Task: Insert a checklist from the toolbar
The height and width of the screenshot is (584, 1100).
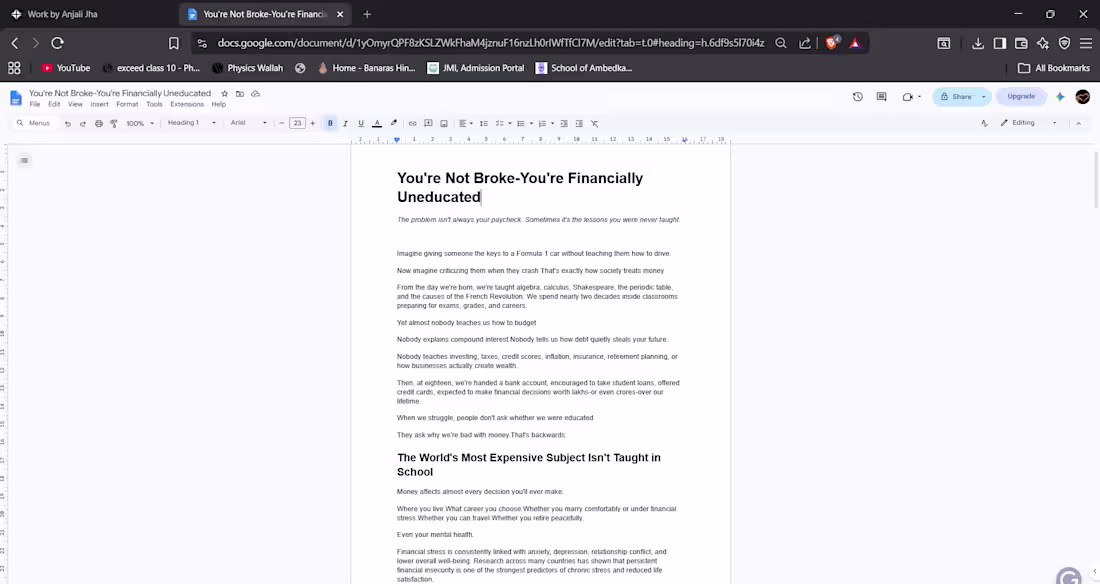Action: (x=499, y=124)
